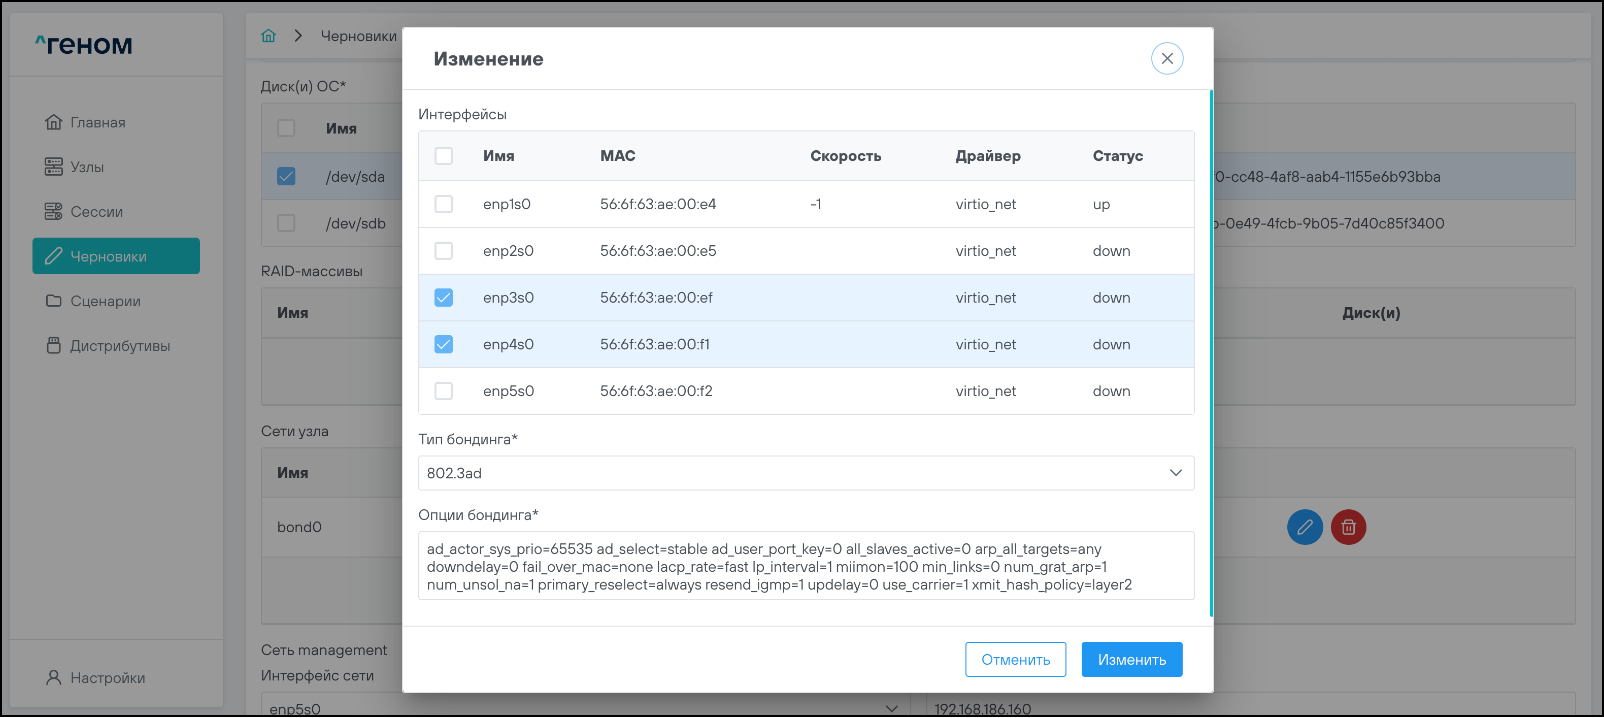Click the Главная house icon in sidebar
The image size is (1604, 718).
pos(54,122)
